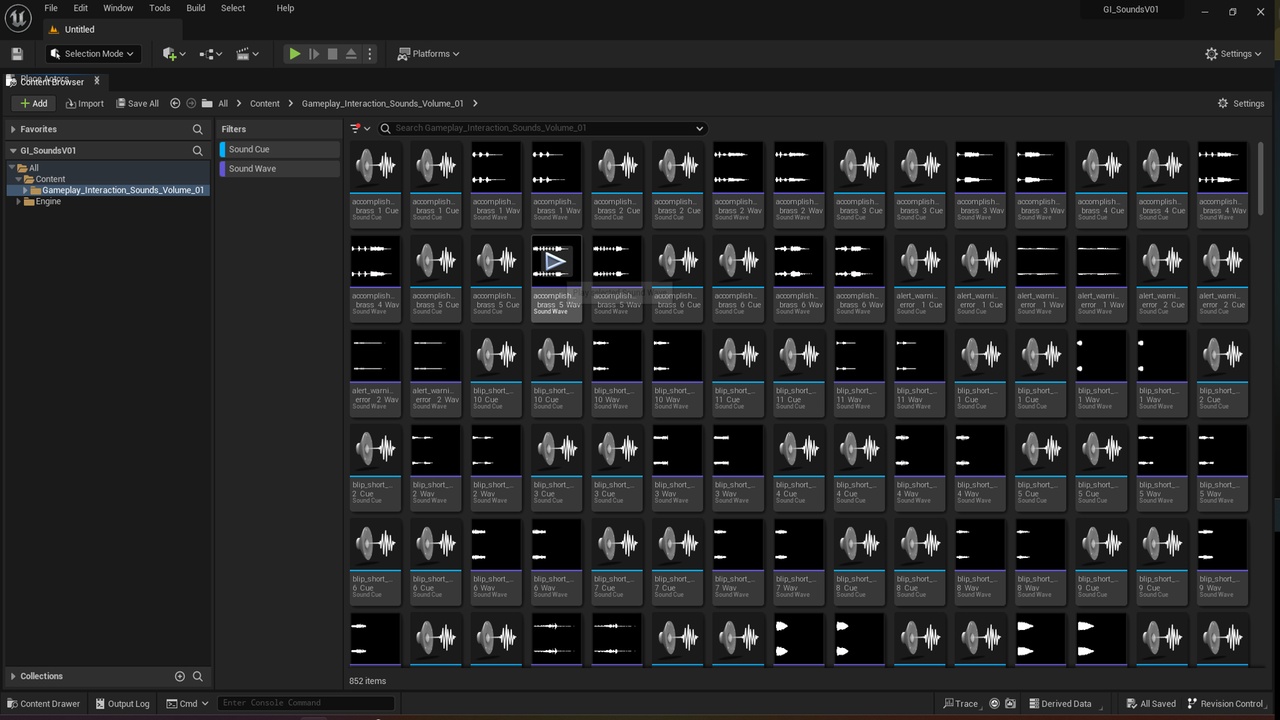Open editor Settings dropdown in main toolbar
The width and height of the screenshot is (1280, 720).
[1235, 54]
